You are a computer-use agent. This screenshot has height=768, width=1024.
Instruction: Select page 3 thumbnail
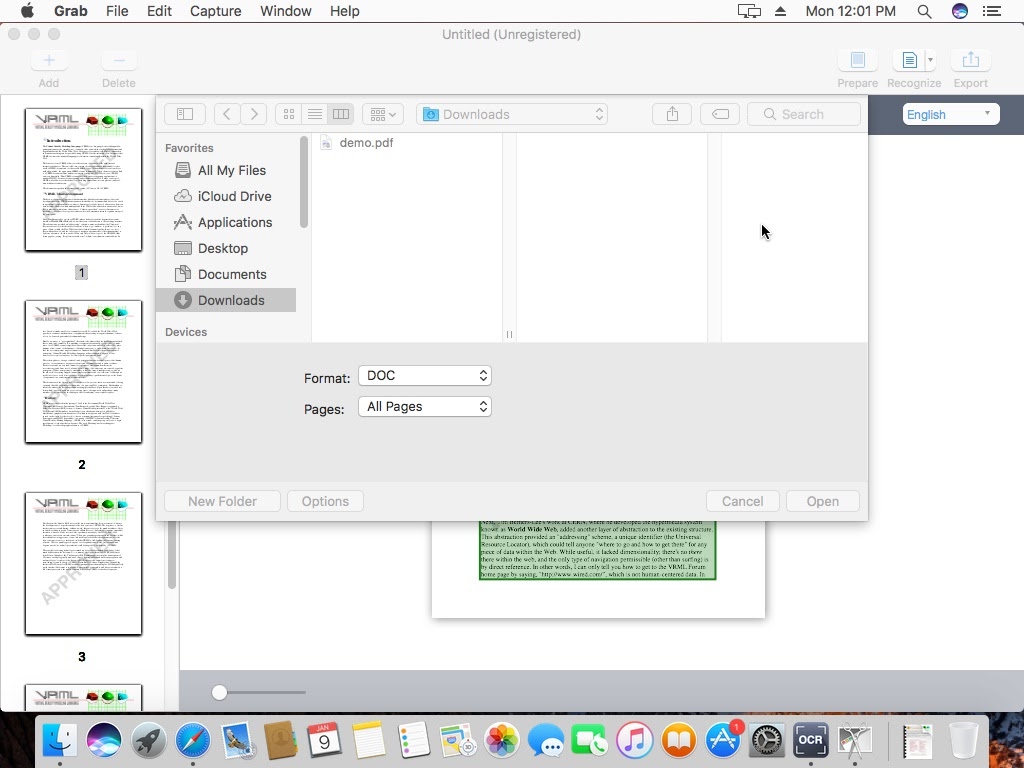(x=83, y=564)
